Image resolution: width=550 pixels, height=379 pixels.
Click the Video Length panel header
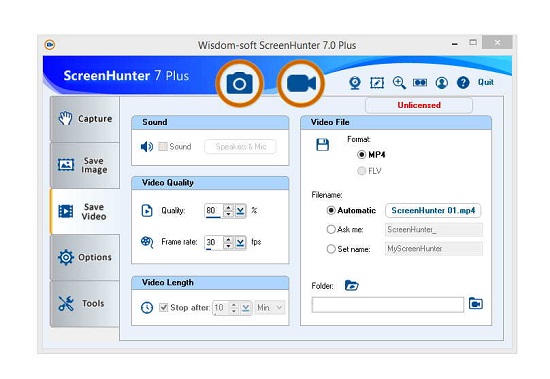(x=210, y=282)
